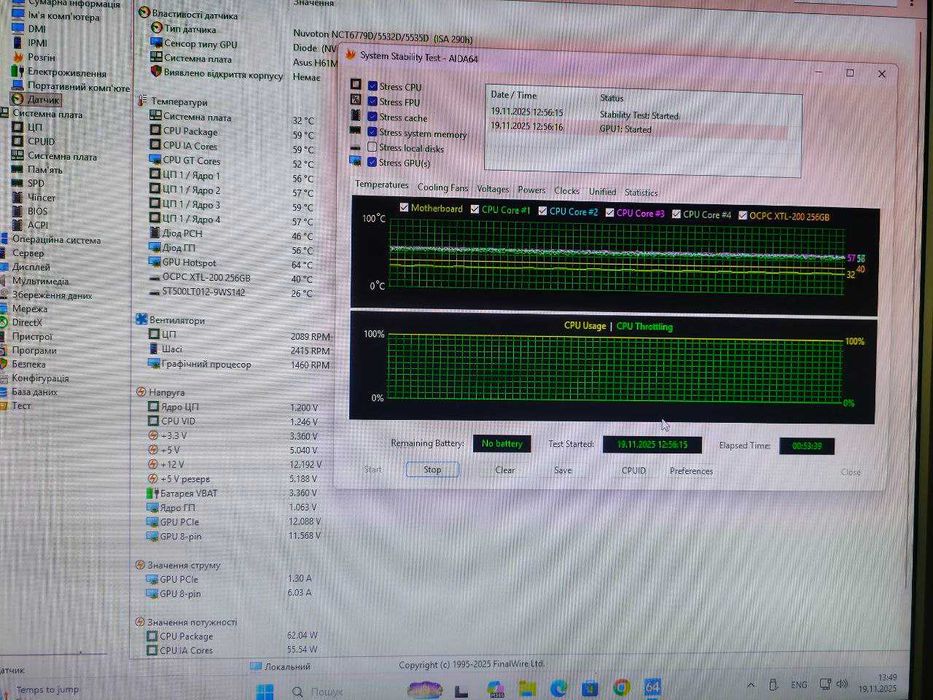Click the GPU Hotspot temperature icon
933x700 pixels.
(155, 262)
